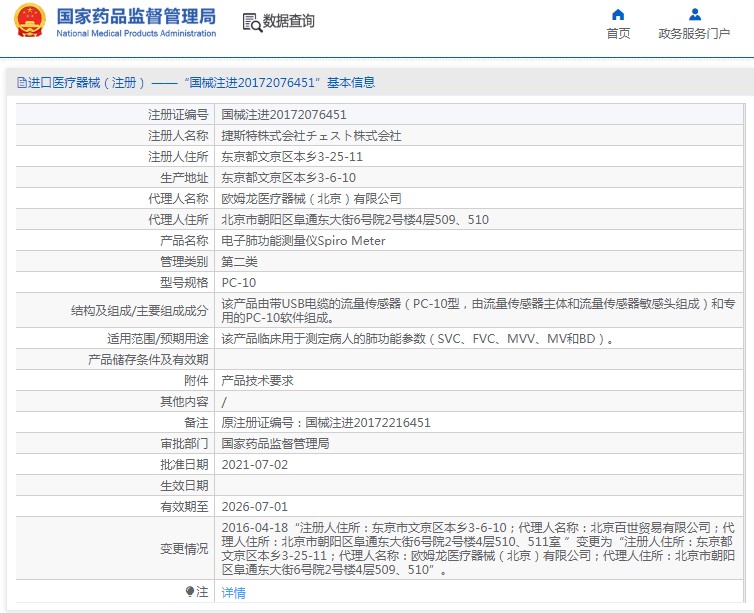Click the 数据查询 magnifier document icon
Viewport: 754px width, 613px height.
pos(252,22)
